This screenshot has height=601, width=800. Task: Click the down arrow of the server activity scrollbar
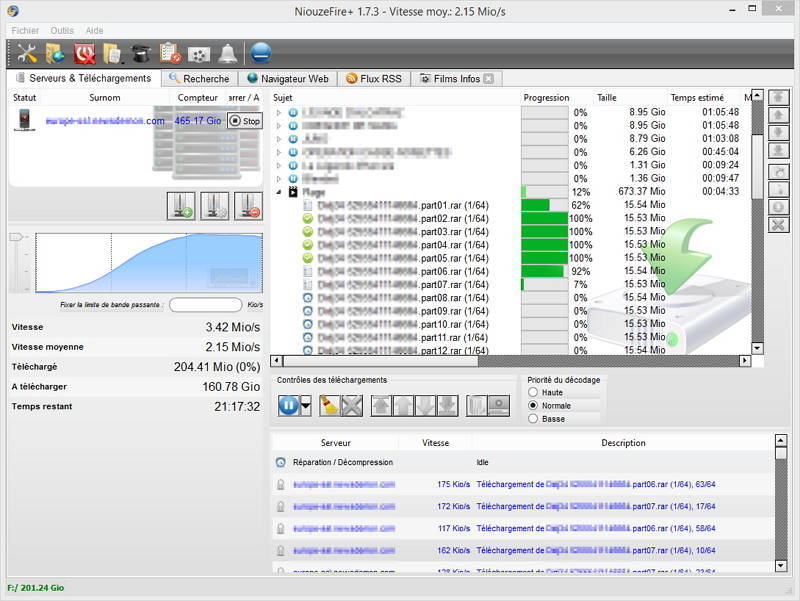[781, 565]
